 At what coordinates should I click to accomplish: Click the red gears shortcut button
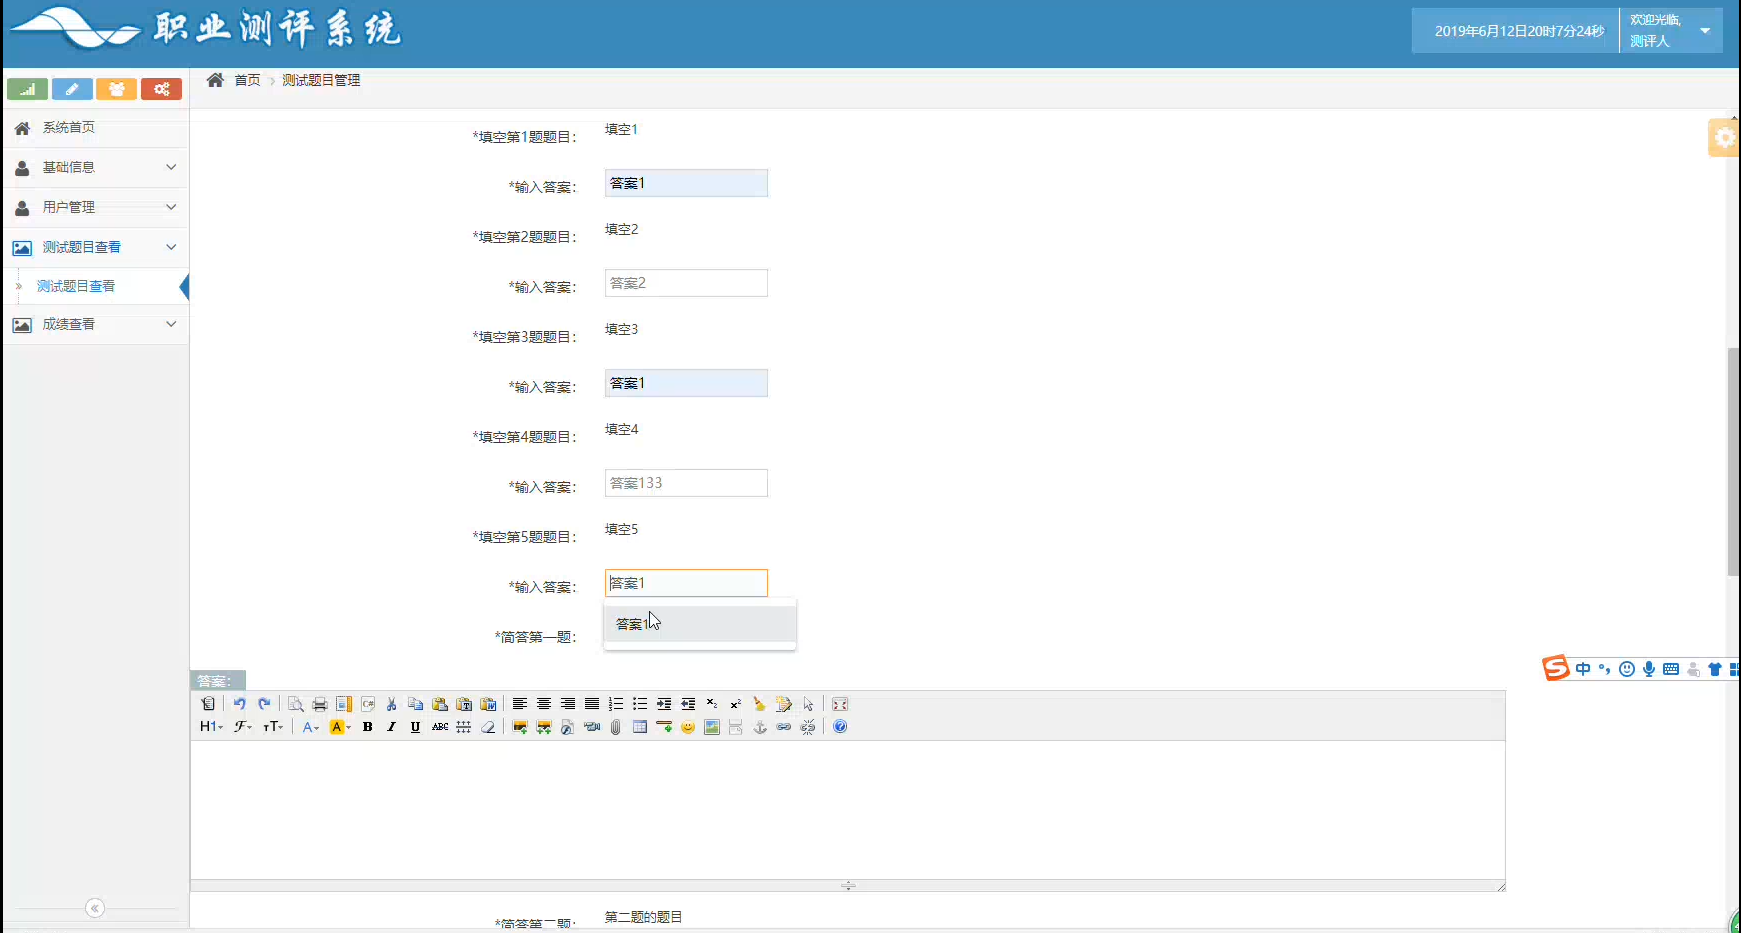coord(161,89)
